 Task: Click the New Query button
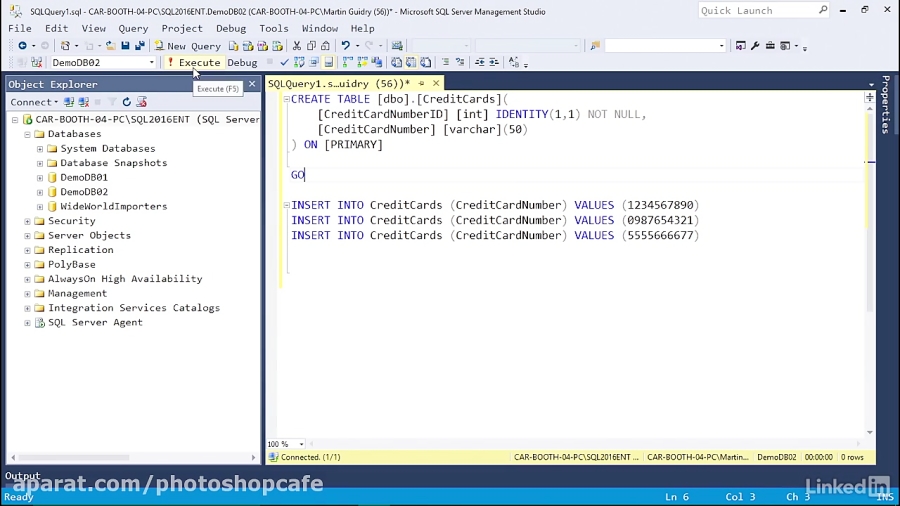coord(188,46)
